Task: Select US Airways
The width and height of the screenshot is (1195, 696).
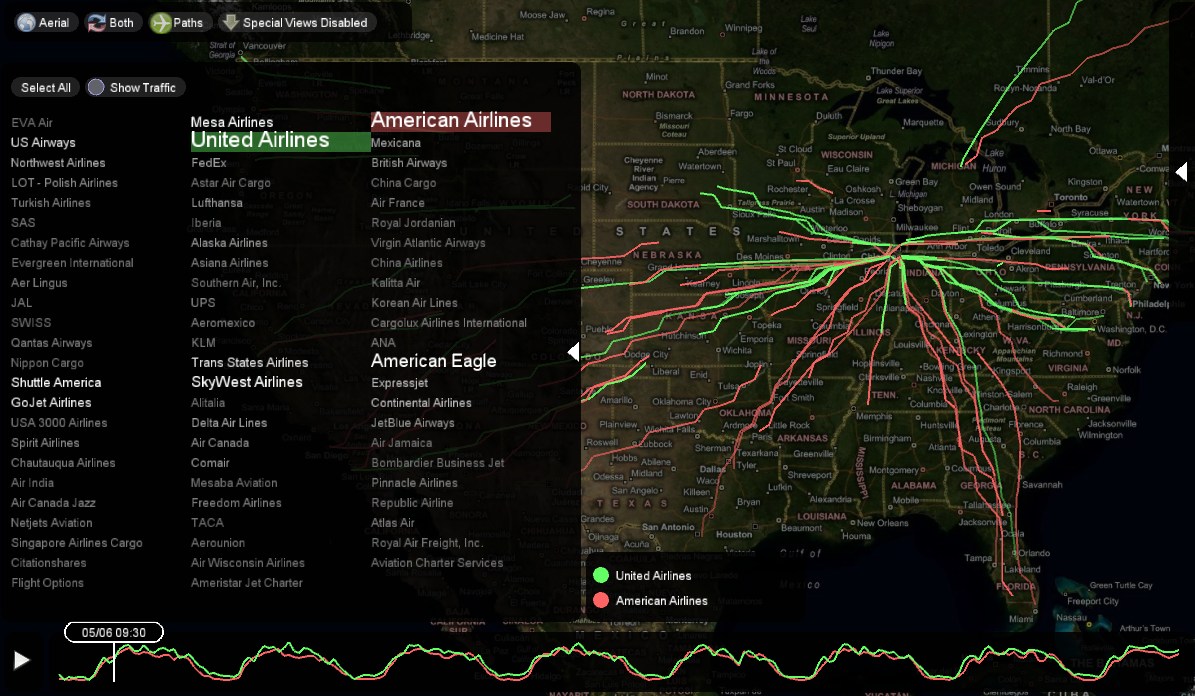Action: pyautogui.click(x=43, y=143)
